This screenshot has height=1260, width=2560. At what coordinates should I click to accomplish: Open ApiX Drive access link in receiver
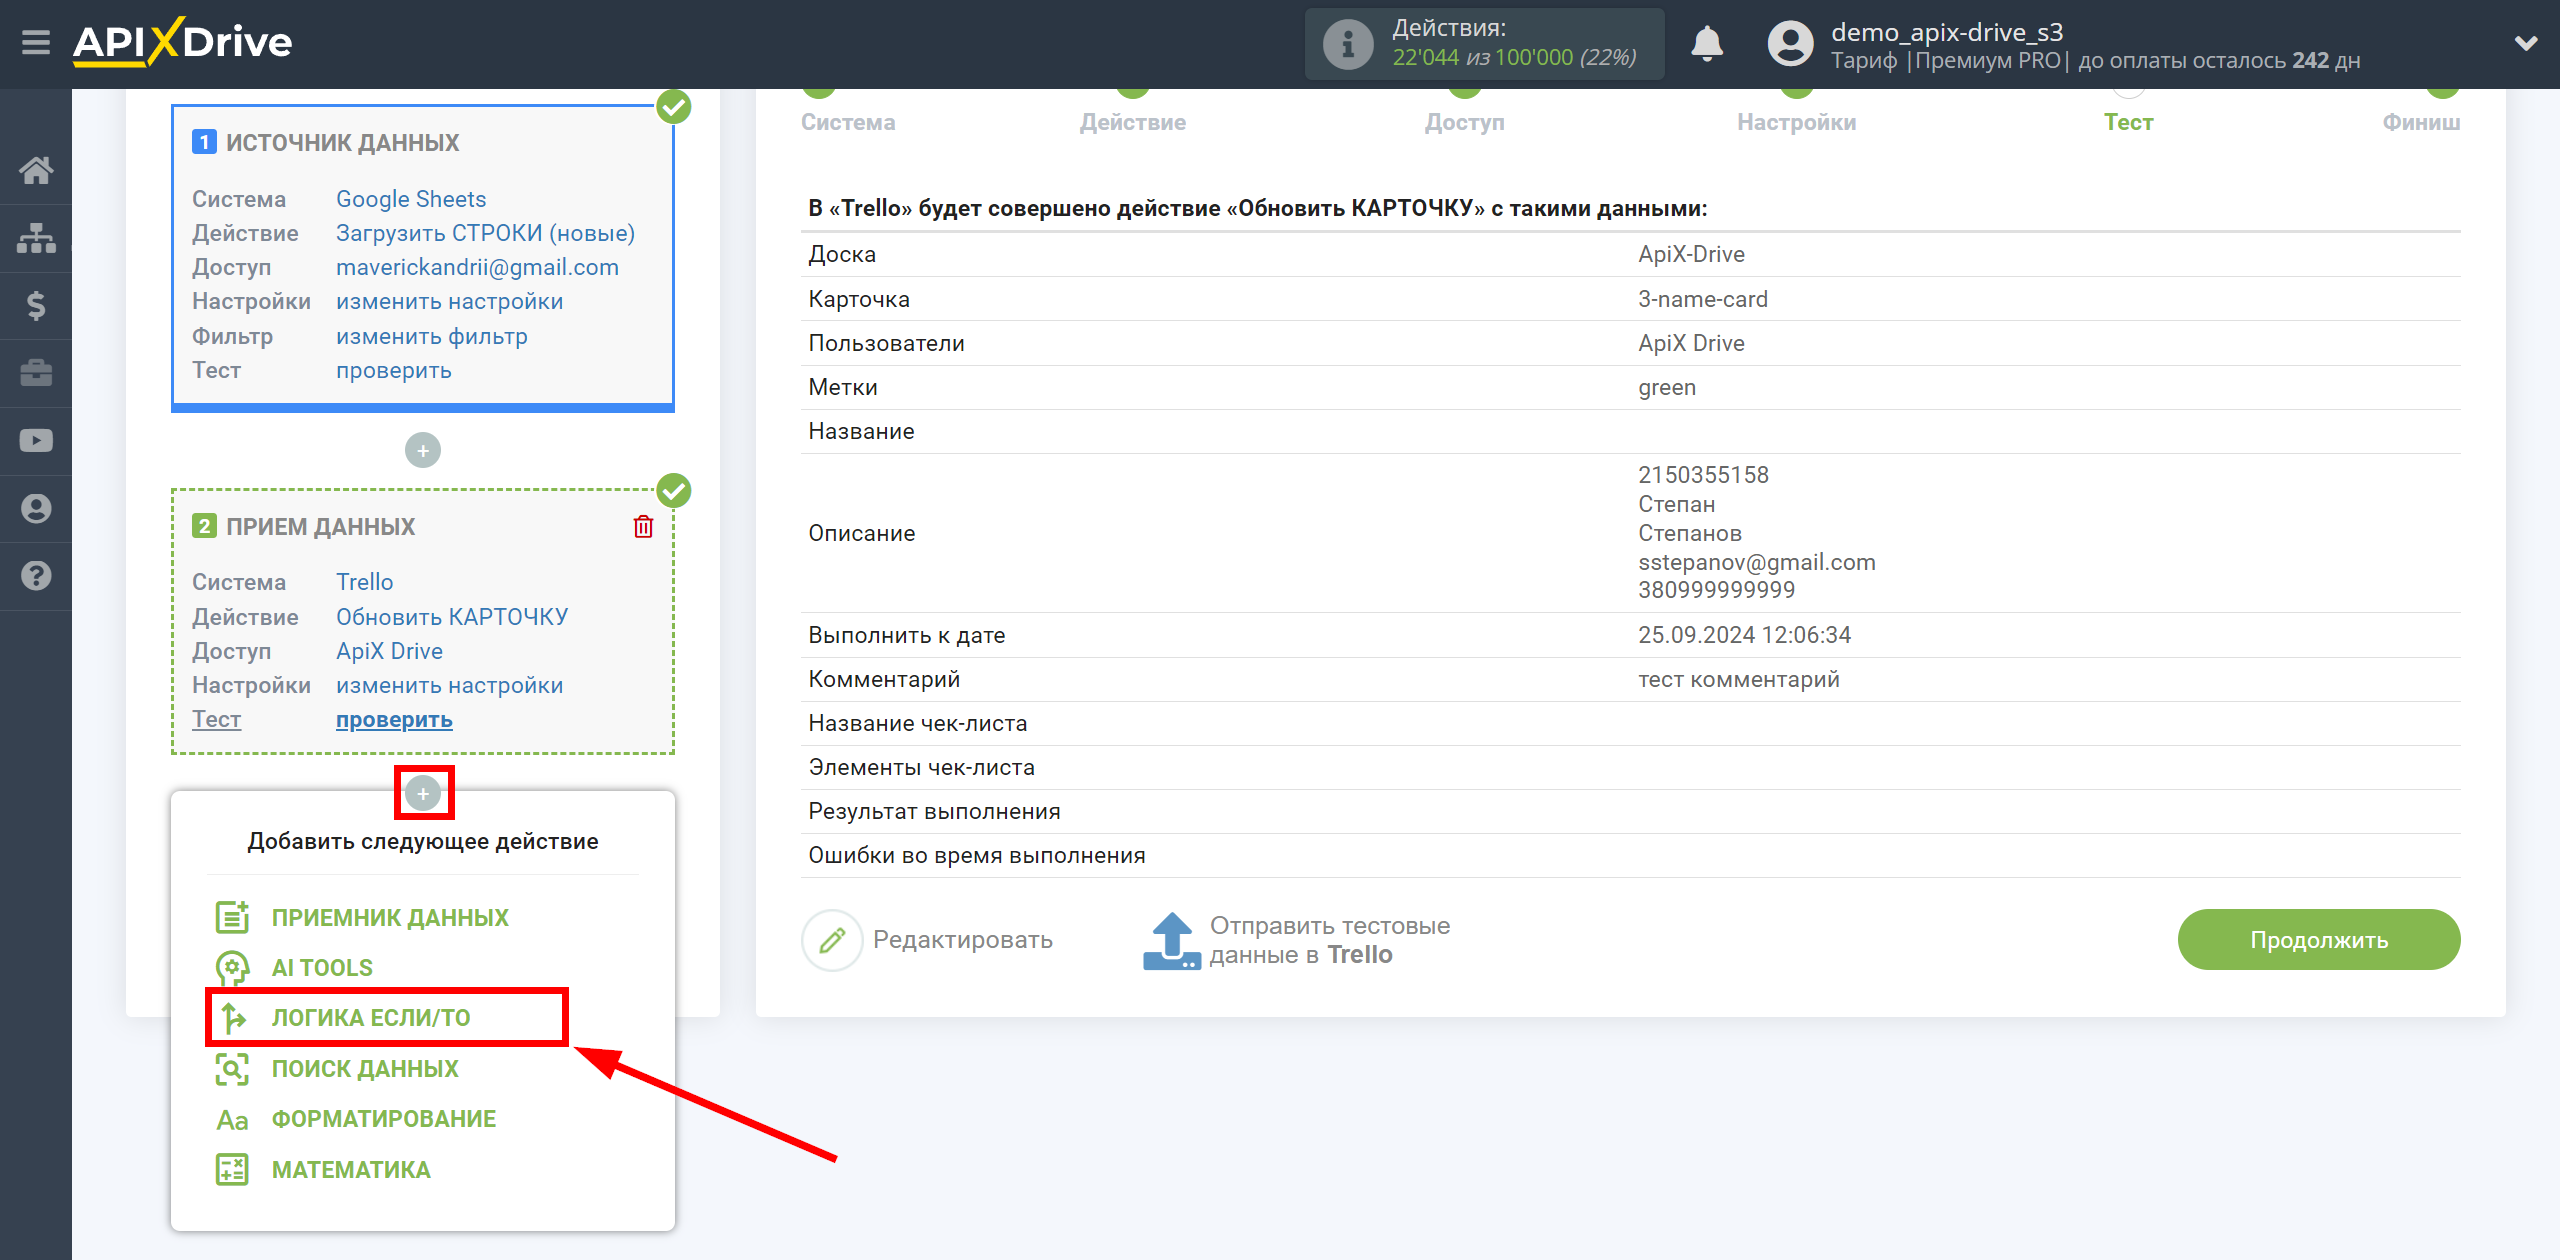[389, 651]
